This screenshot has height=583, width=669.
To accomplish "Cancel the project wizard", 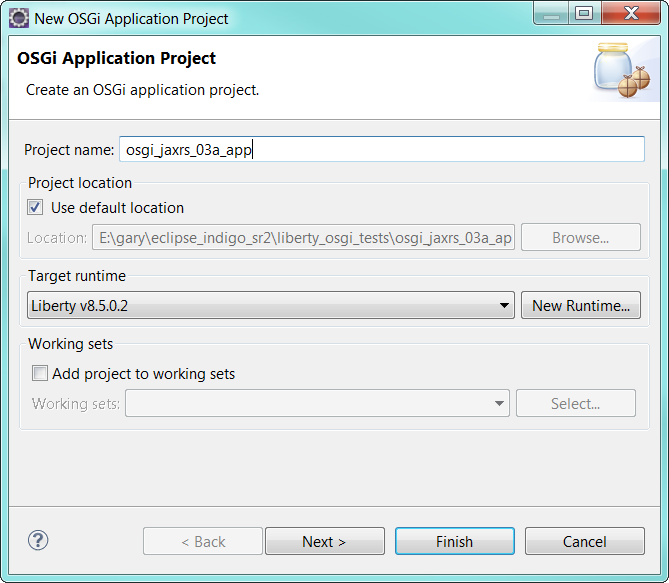I will click(x=584, y=541).
